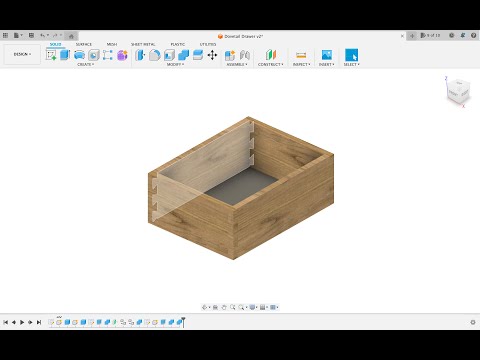
Task: Activate the Select tool icon
Action: coord(351,55)
